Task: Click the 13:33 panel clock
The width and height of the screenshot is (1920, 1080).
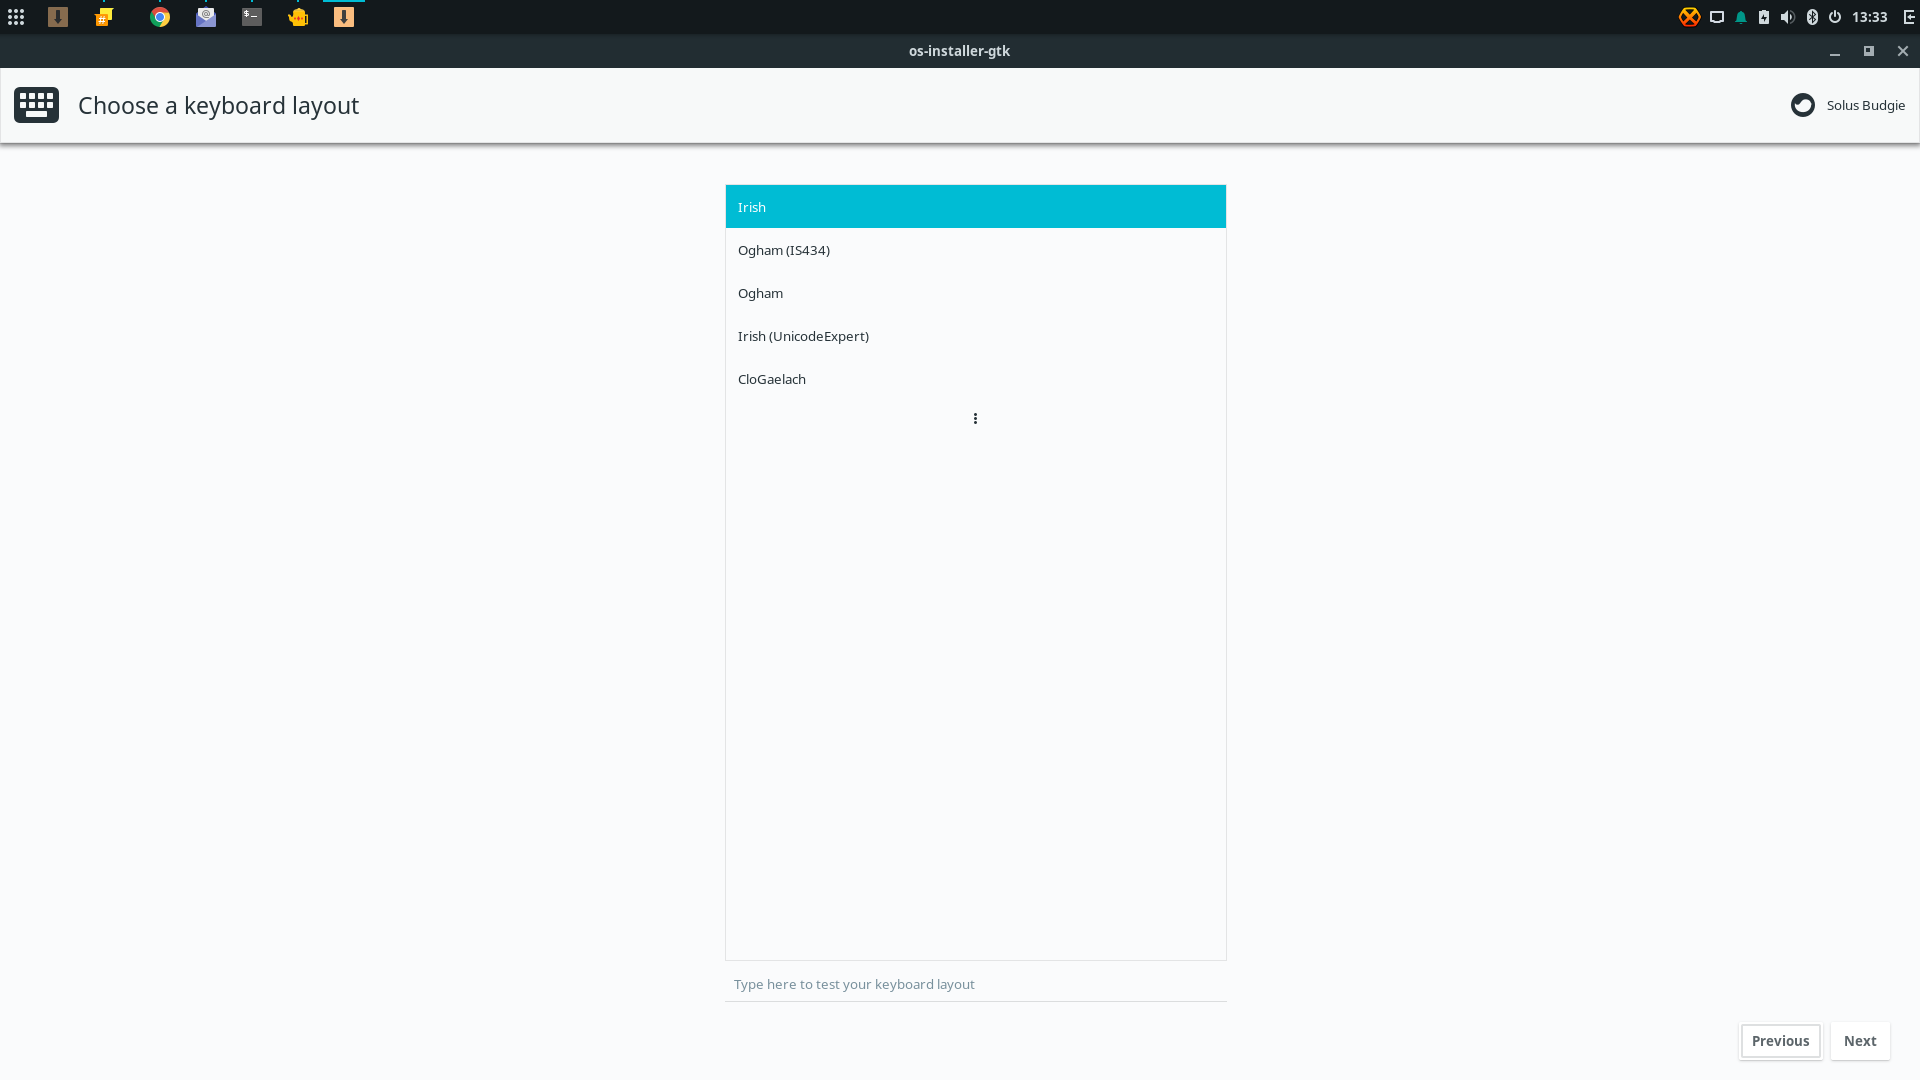Action: 1869,17
